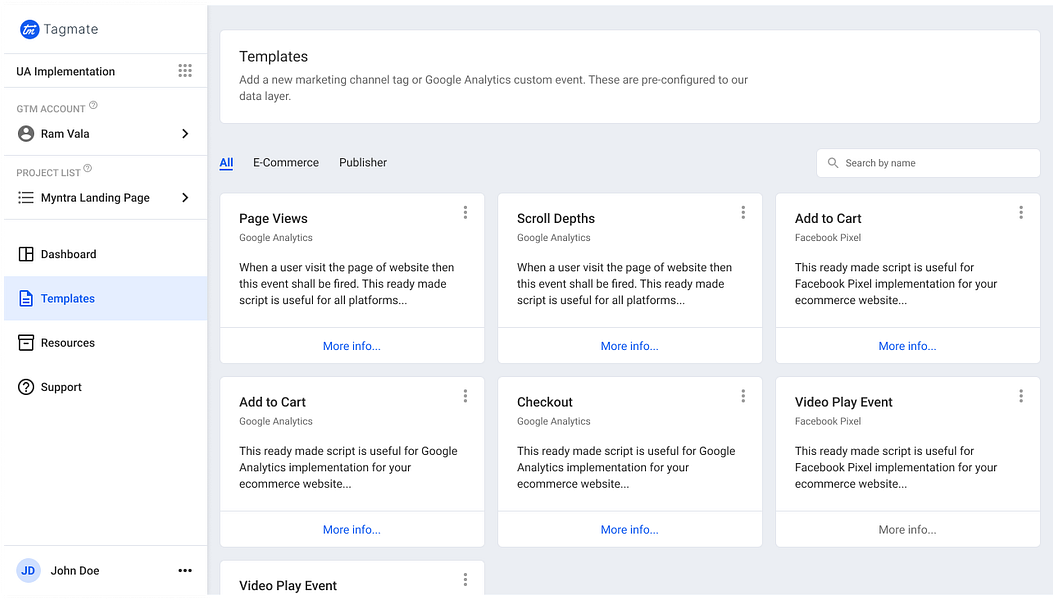Click the John Doe user name

(75, 570)
